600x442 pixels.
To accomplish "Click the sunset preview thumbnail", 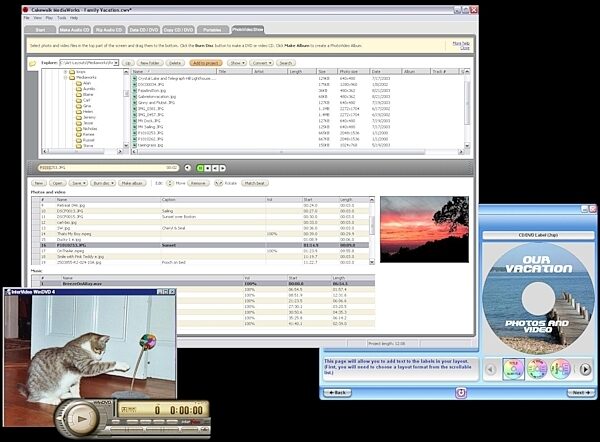I will 424,230.
